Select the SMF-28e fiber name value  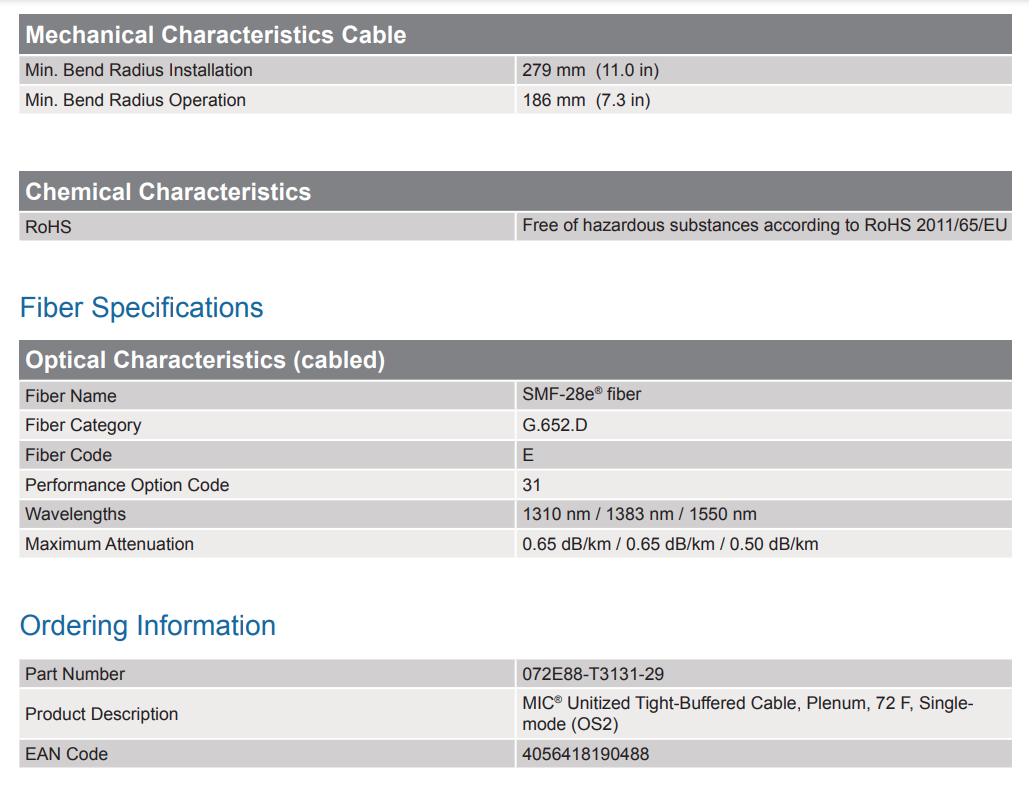click(581, 395)
